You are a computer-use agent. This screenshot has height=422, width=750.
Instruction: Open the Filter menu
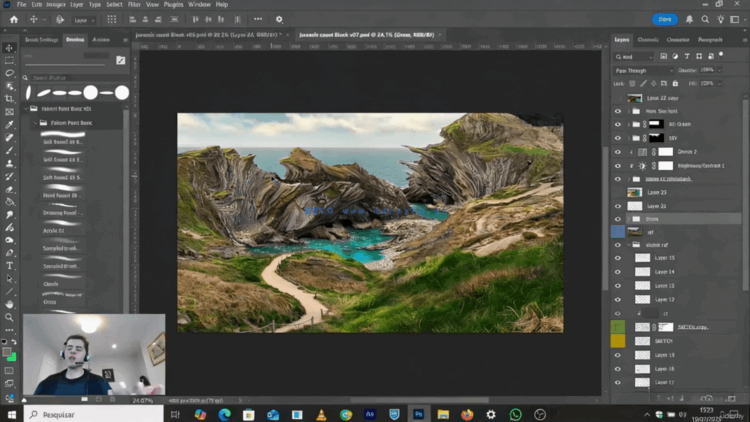[x=134, y=4]
